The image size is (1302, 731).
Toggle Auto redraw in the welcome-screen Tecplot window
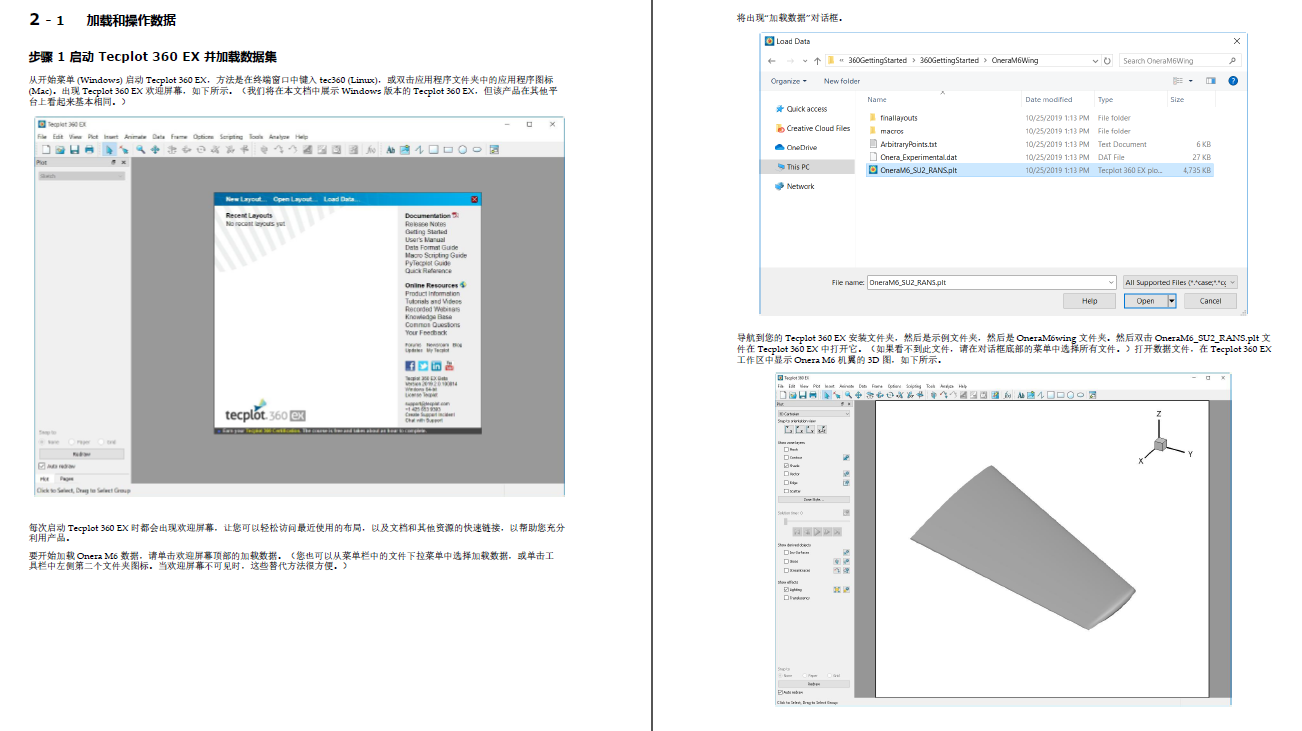(x=41, y=466)
